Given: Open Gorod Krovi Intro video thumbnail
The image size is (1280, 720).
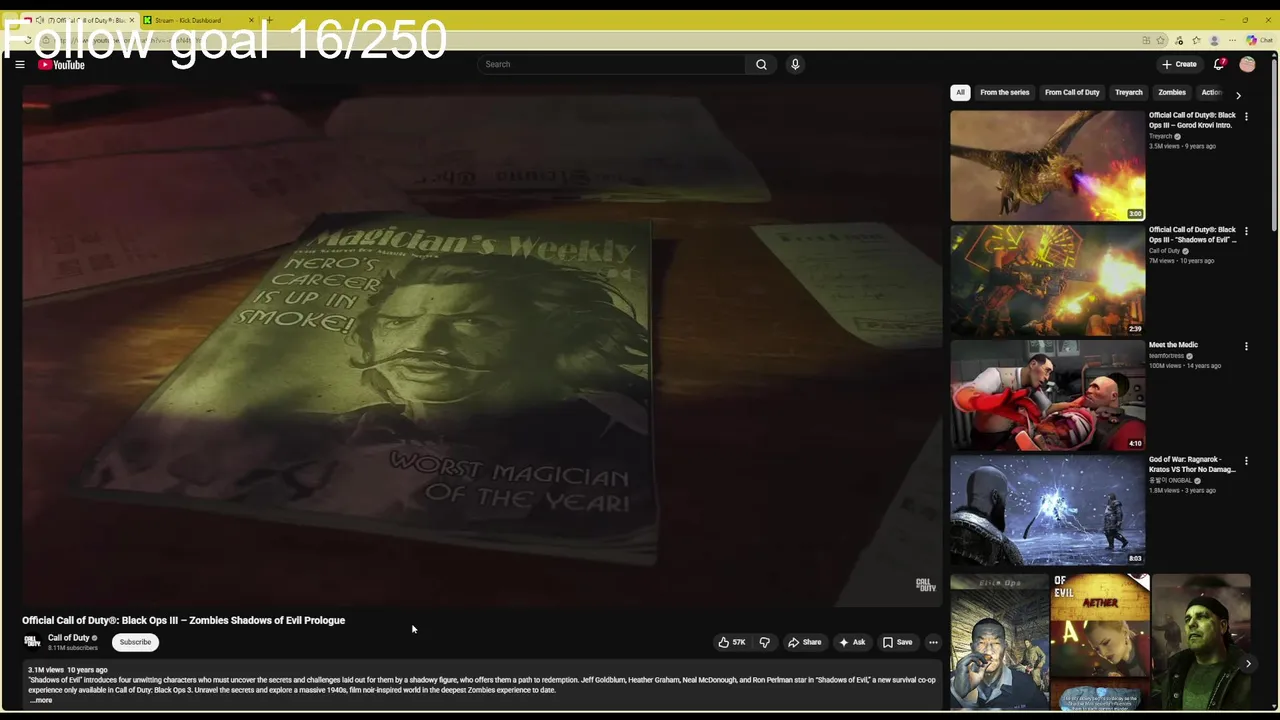Looking at the screenshot, I should click(x=1047, y=165).
